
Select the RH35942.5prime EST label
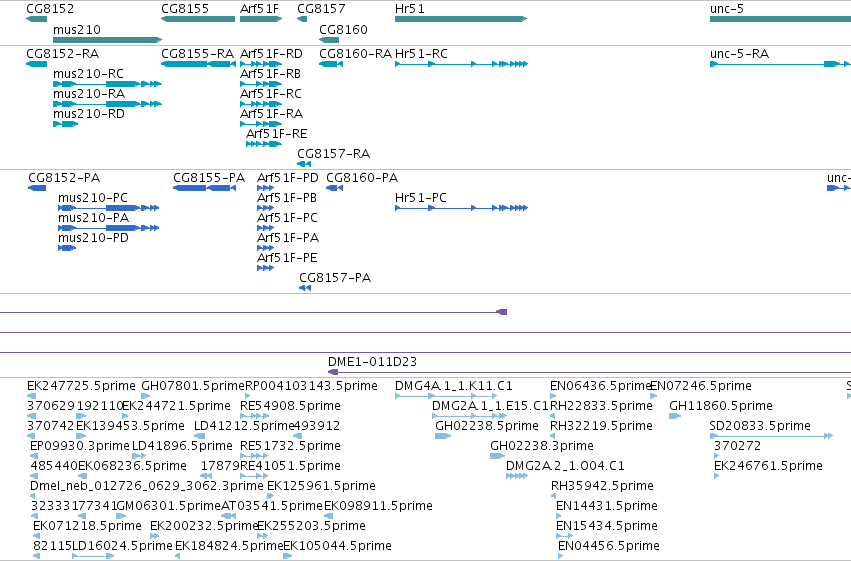[602, 486]
